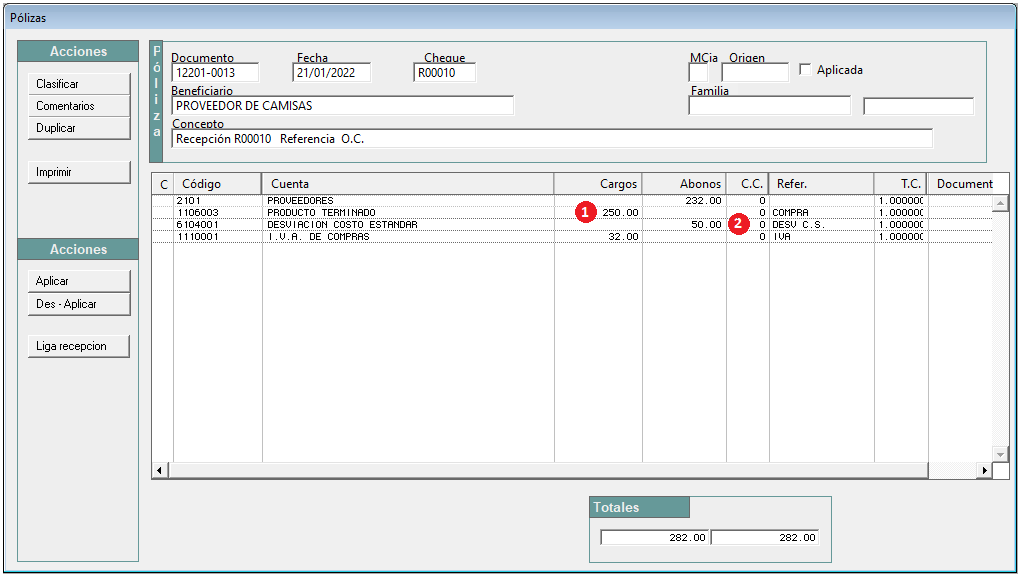Select DESVIACION COSTO ESTANDAR row
Image resolution: width=1021 pixels, height=576 pixels.
click(572, 225)
